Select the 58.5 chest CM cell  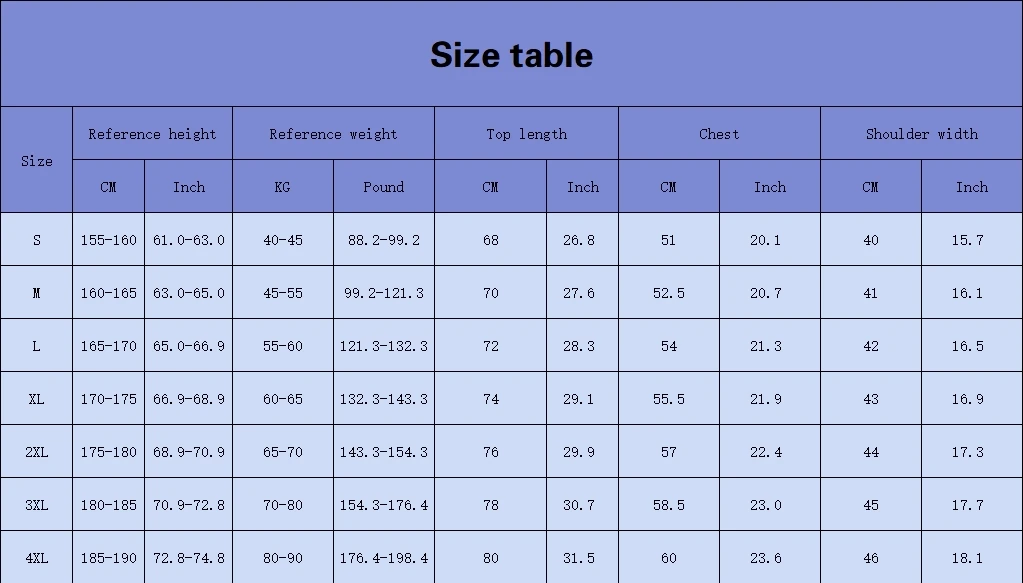[668, 505]
